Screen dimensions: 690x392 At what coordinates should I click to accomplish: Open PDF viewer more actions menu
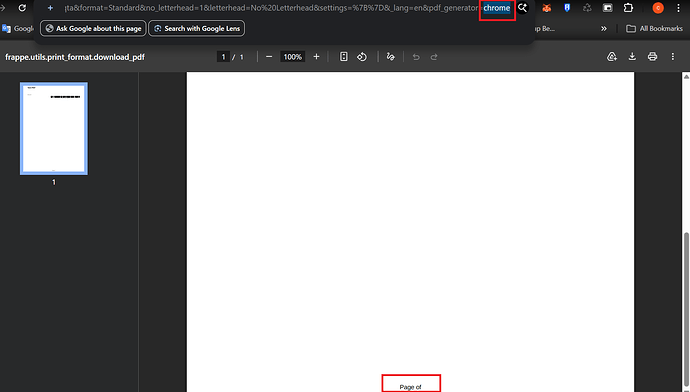(672, 57)
